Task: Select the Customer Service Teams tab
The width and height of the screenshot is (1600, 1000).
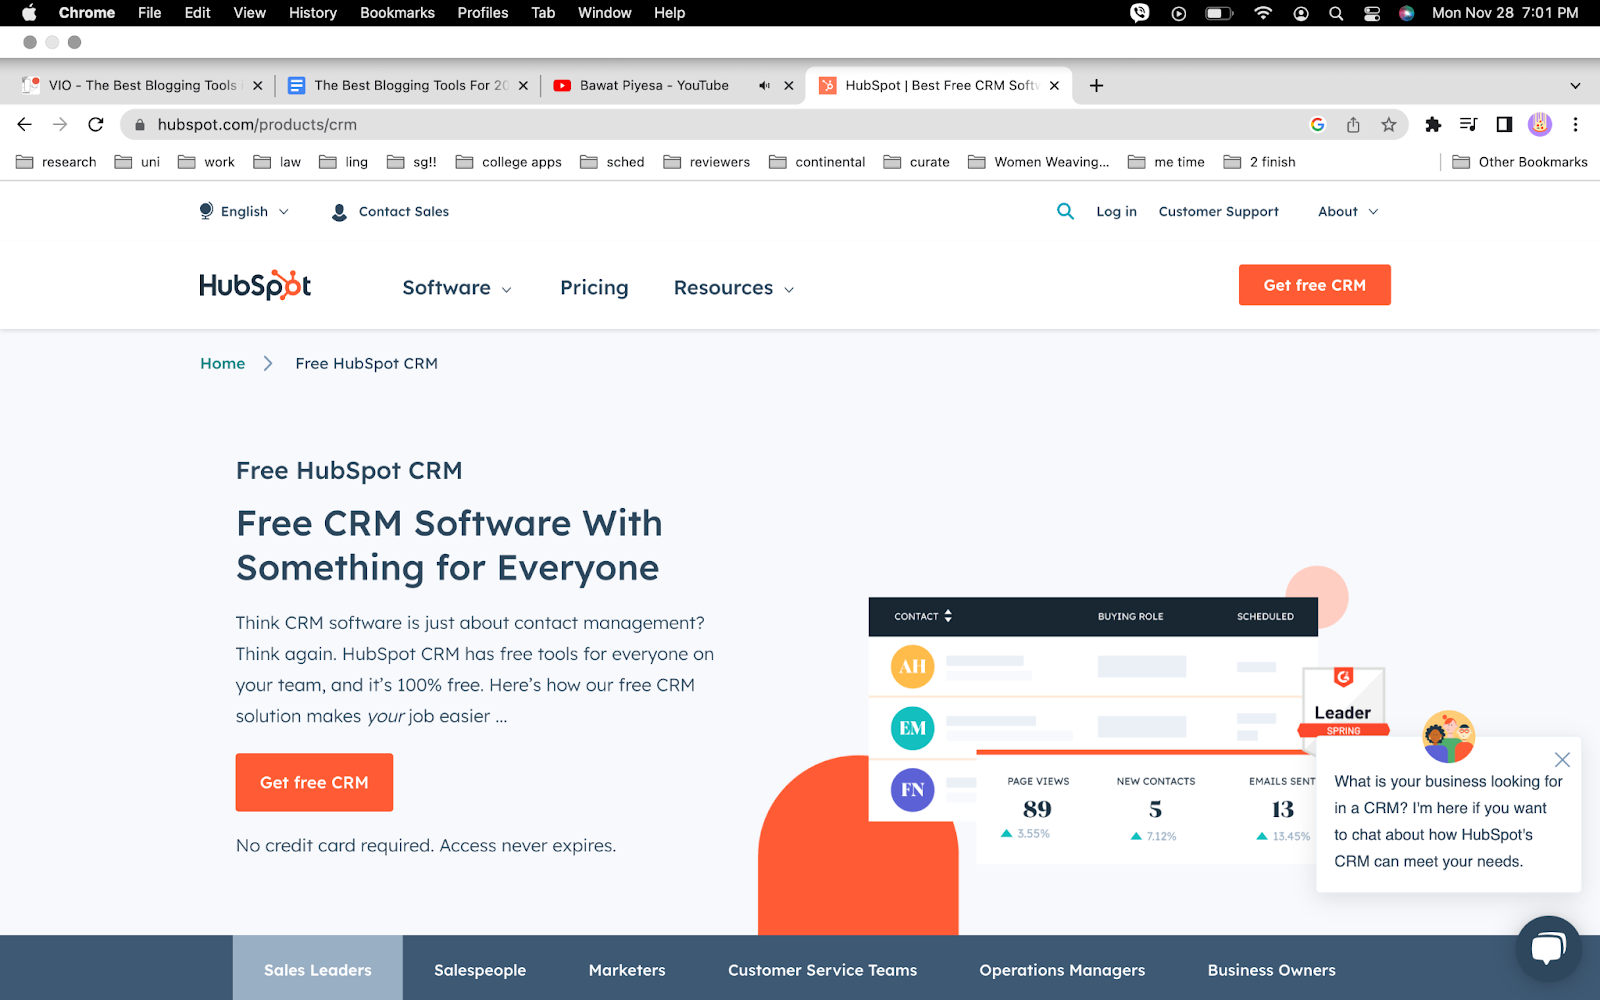Action: (822, 970)
